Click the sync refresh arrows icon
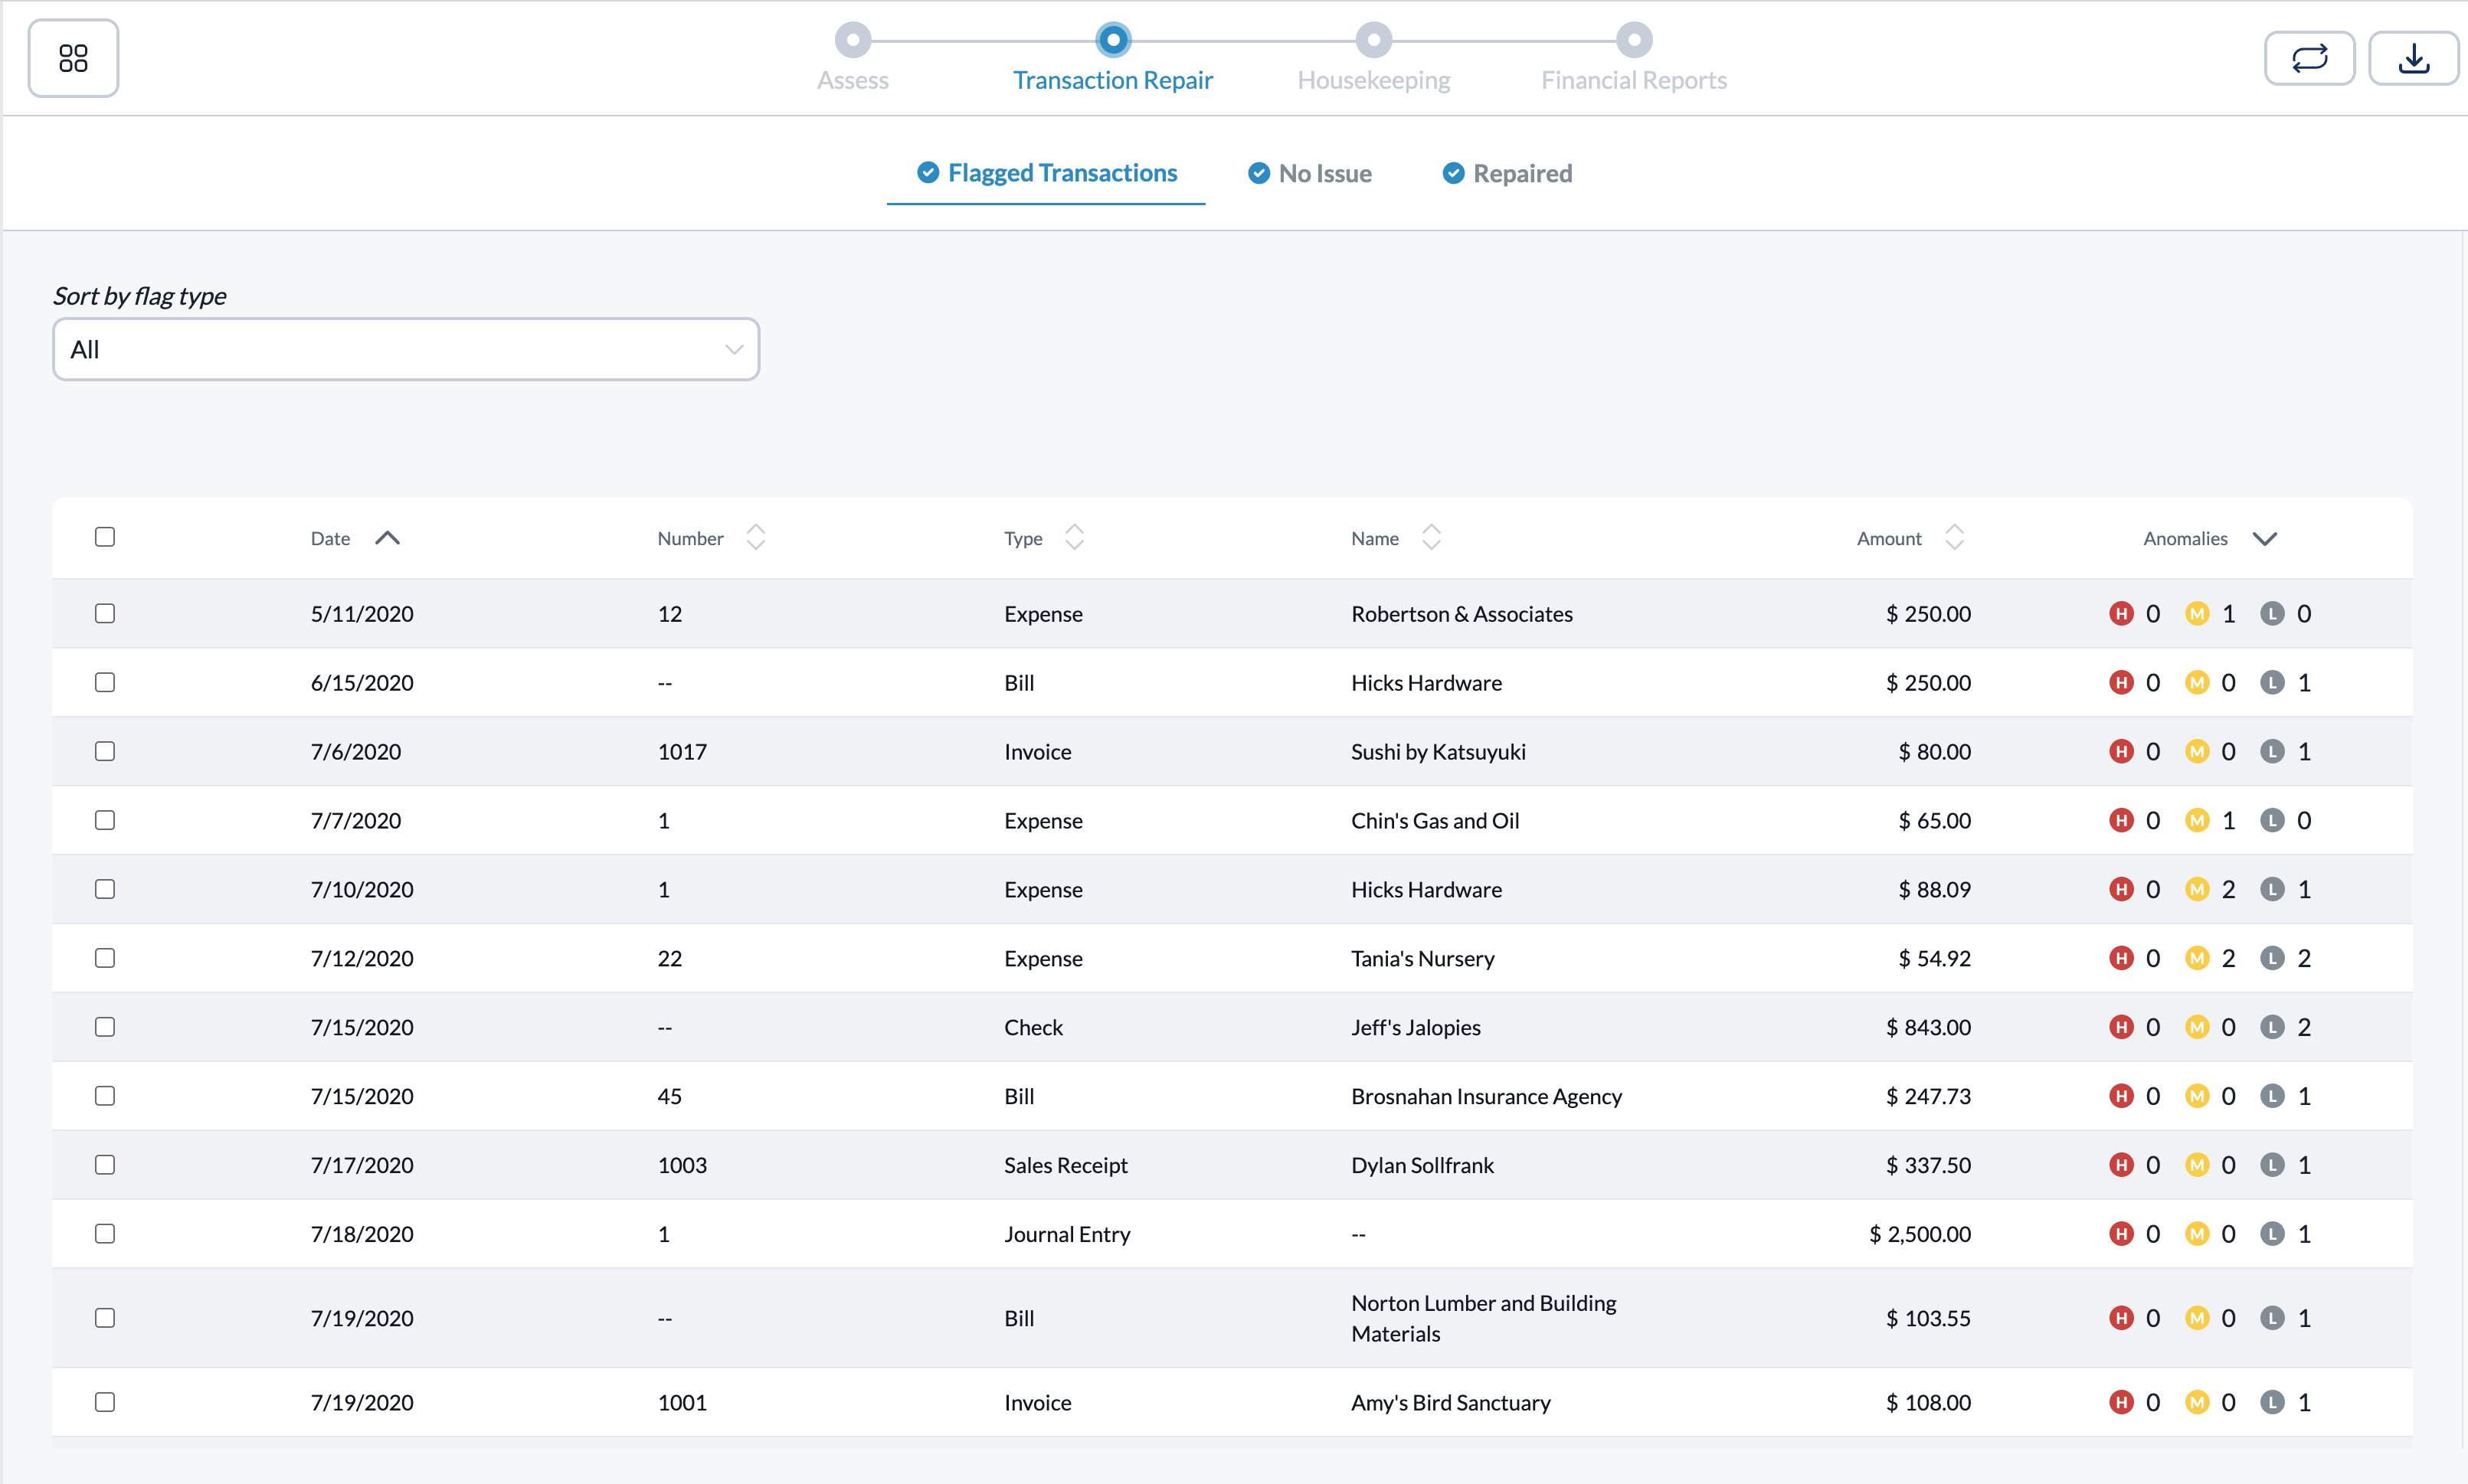 point(2309,58)
